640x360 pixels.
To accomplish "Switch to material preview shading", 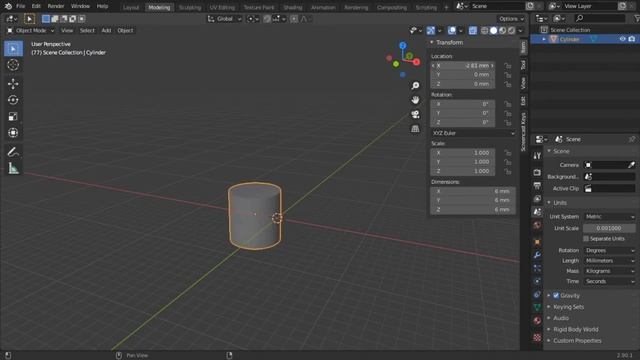I will coord(502,30).
